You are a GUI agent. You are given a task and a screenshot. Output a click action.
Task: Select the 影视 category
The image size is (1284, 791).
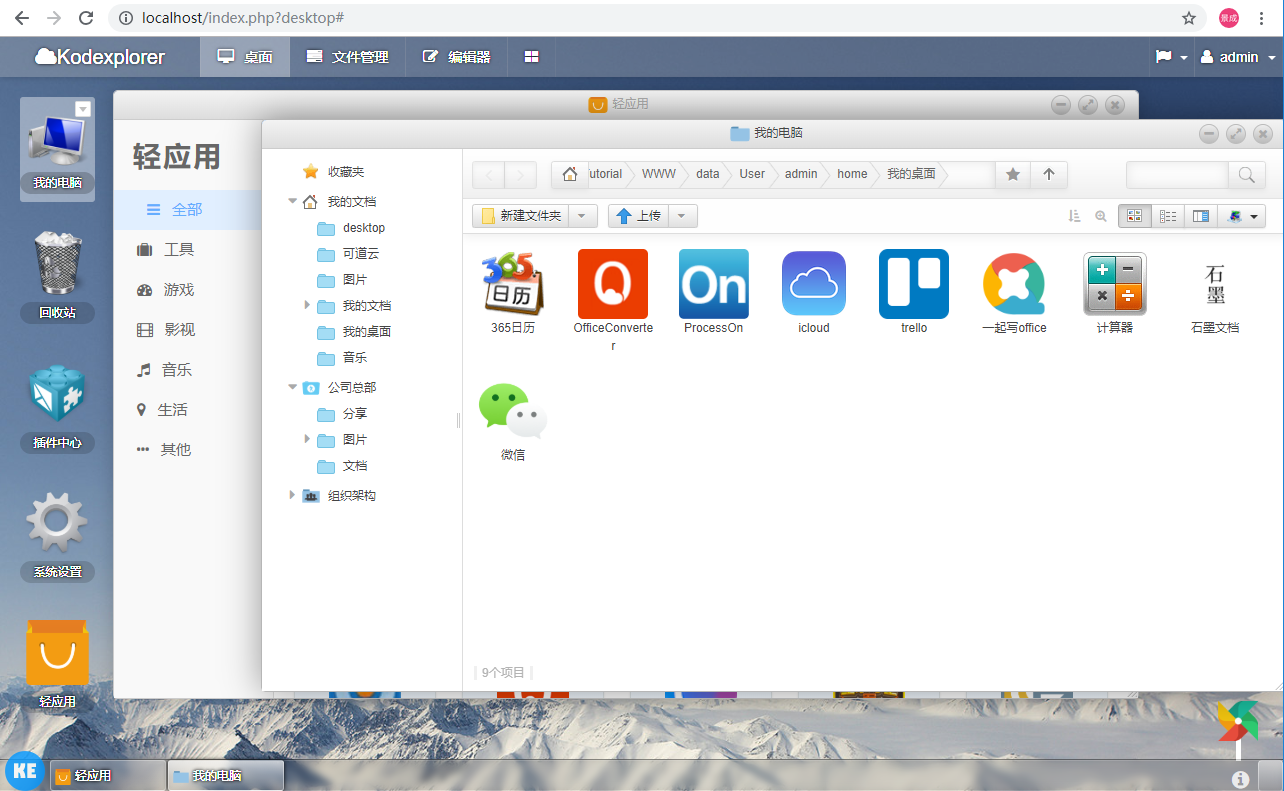(x=188, y=329)
